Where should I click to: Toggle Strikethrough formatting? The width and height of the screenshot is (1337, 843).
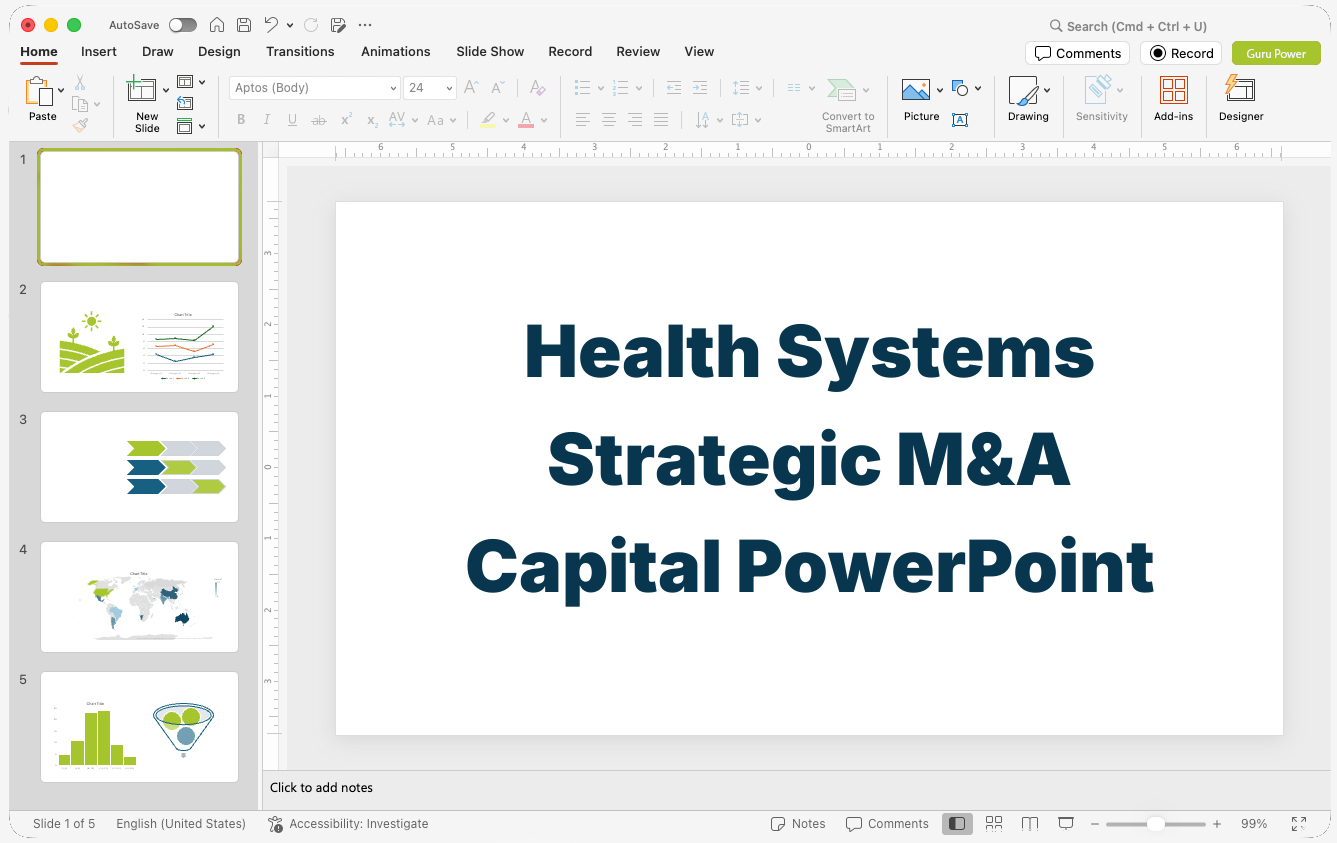(319, 120)
